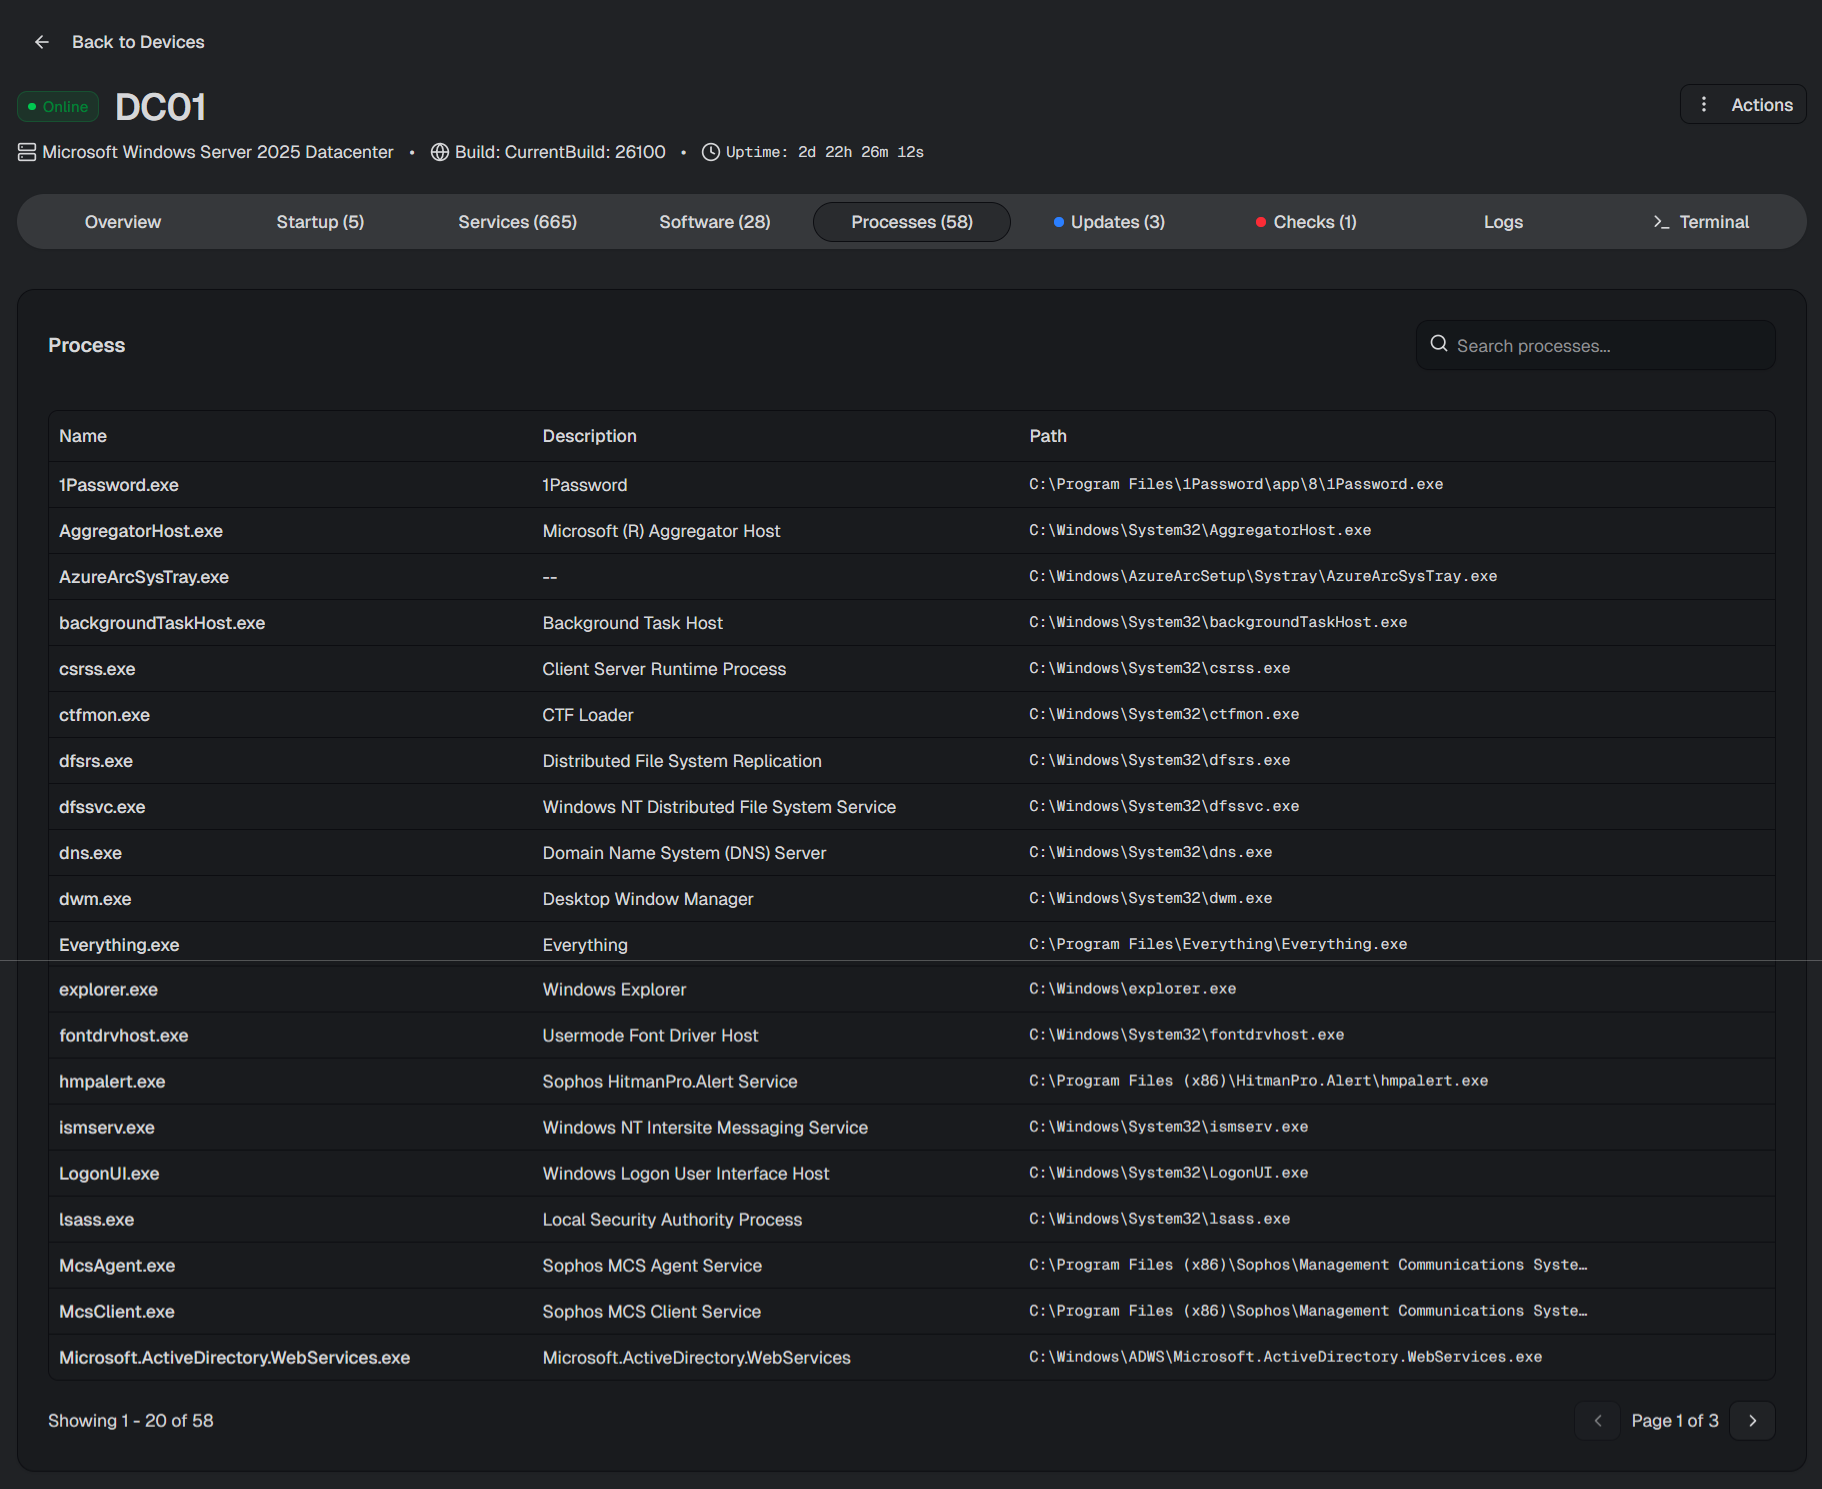This screenshot has height=1489, width=1822.
Task: Select the lsass.exe process row
Action: tap(96, 1220)
